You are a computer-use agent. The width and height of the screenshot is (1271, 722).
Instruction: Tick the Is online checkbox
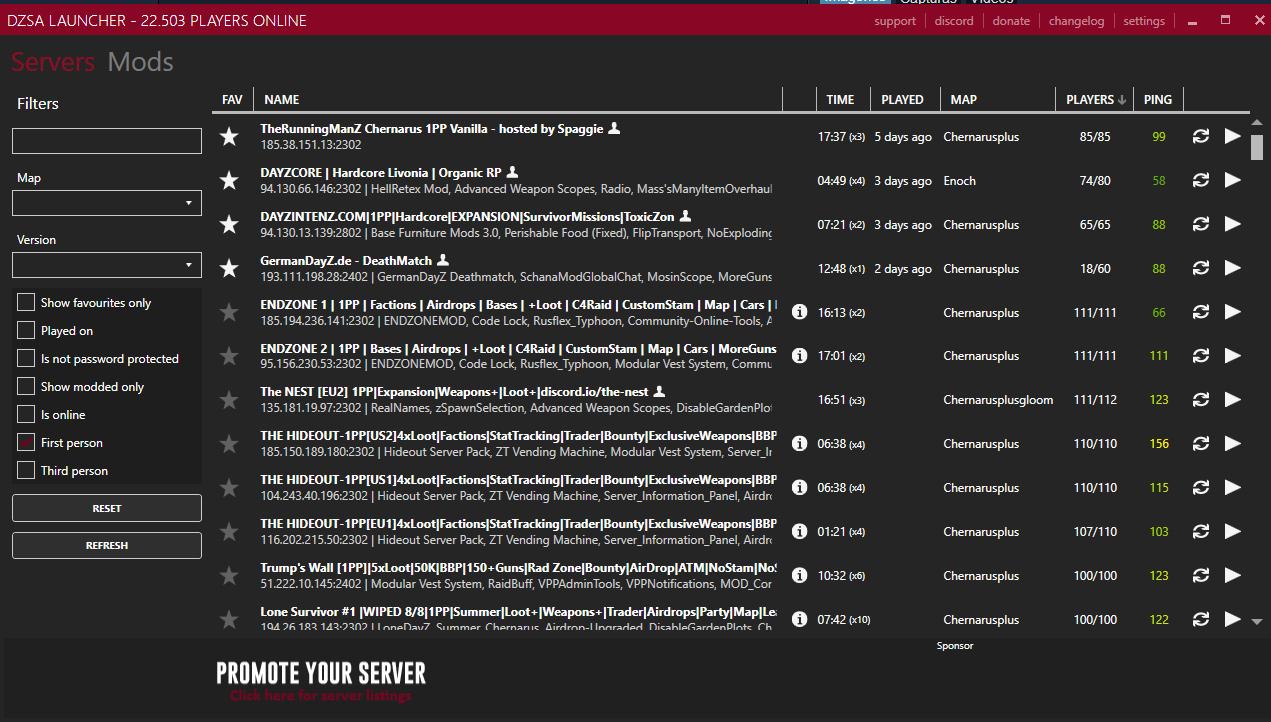tap(26, 414)
